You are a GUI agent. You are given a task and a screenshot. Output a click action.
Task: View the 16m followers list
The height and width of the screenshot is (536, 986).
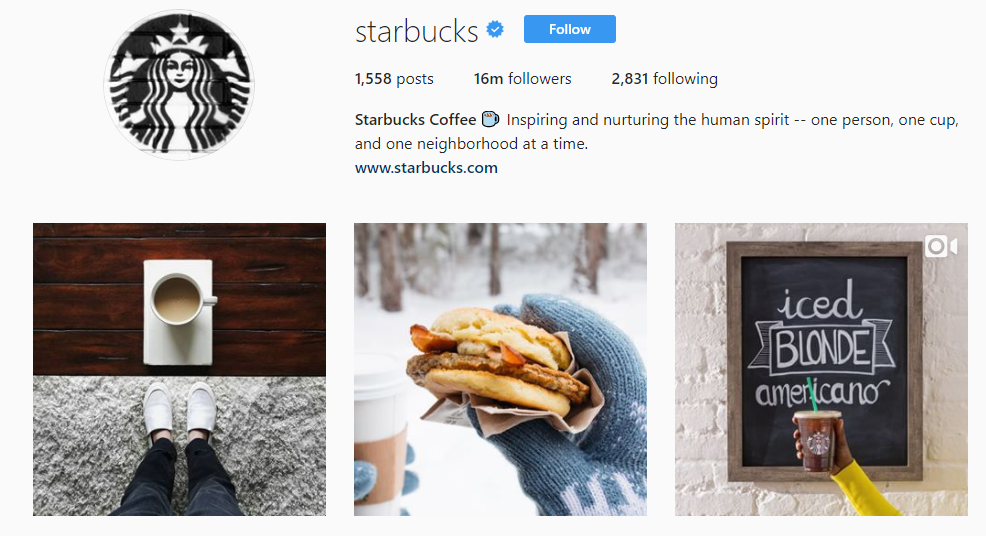point(523,79)
